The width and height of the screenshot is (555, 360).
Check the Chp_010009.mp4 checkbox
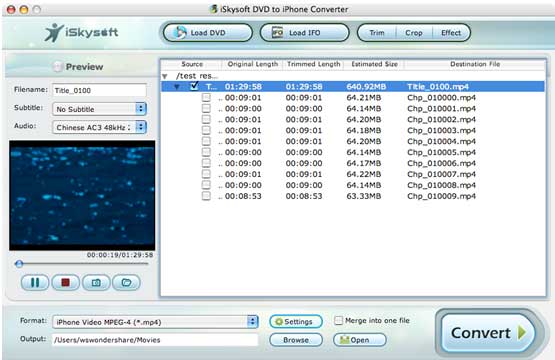click(x=206, y=196)
